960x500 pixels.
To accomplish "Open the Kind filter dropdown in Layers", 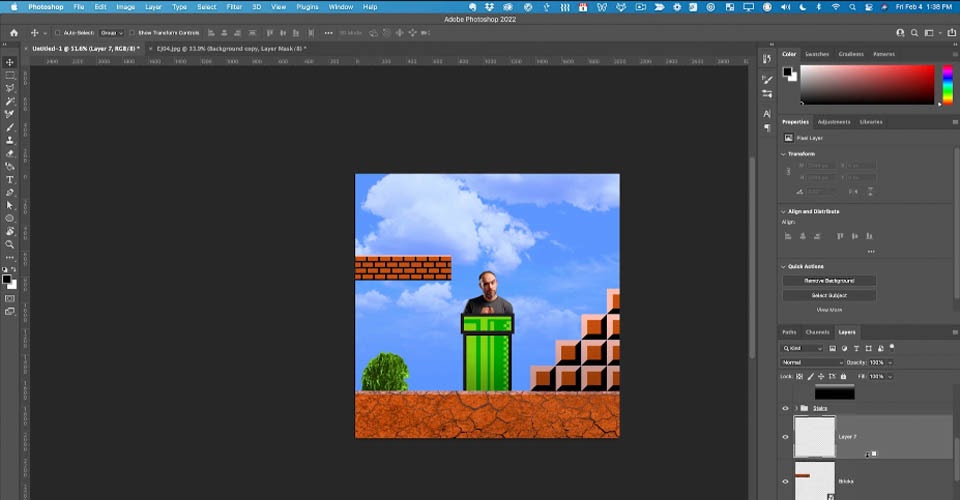I will pyautogui.click(x=803, y=348).
